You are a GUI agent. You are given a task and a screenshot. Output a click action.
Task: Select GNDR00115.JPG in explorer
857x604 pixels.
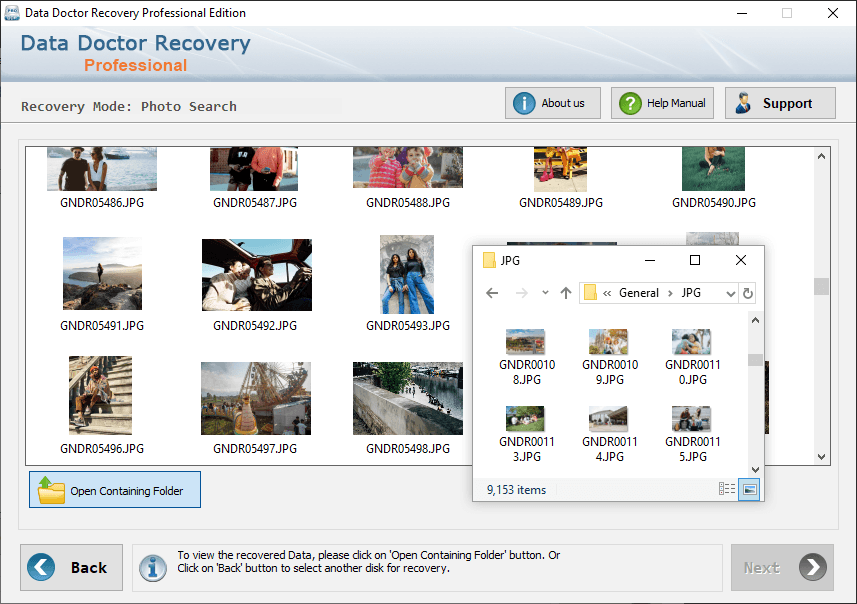tap(692, 435)
